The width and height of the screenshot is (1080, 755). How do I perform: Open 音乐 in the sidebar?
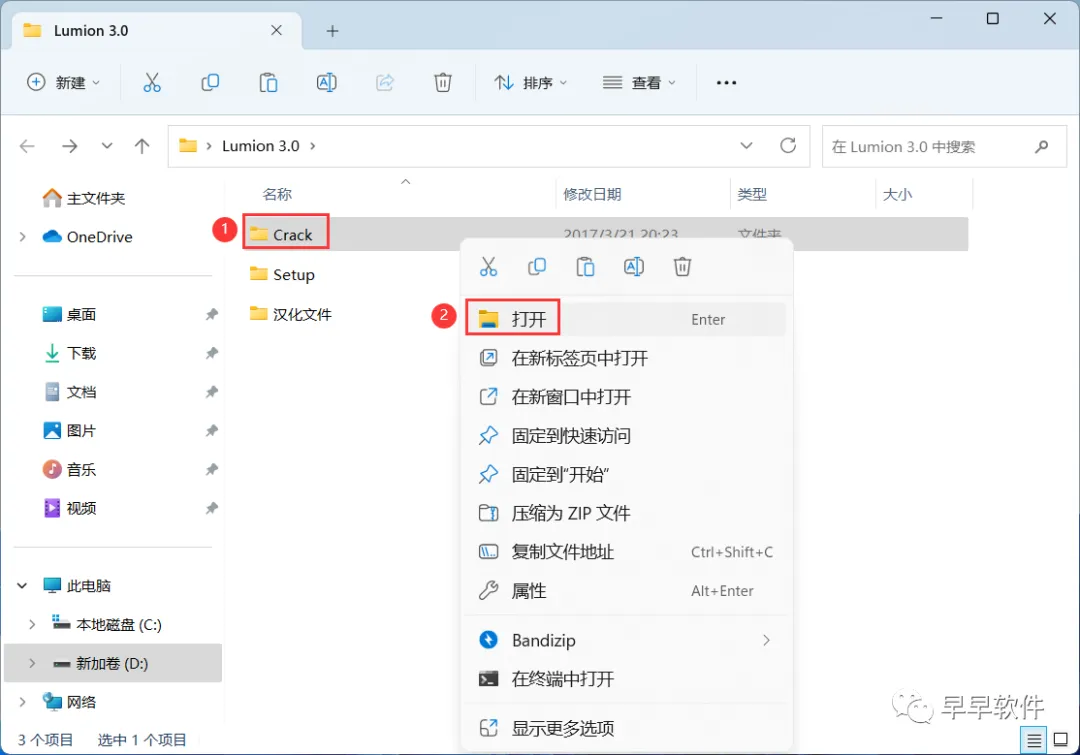70,470
